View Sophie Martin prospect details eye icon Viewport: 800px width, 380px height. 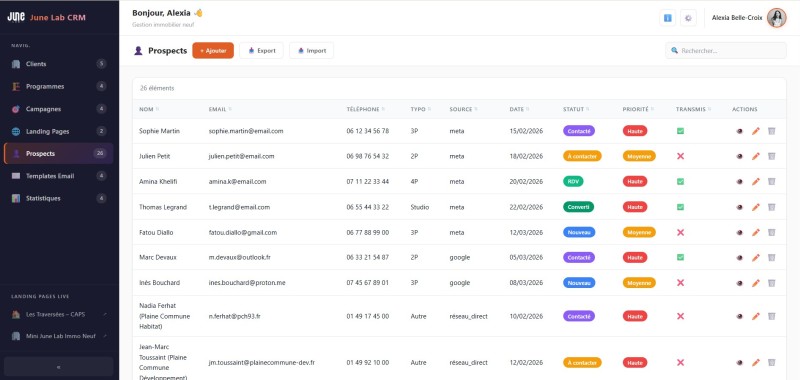(x=739, y=131)
